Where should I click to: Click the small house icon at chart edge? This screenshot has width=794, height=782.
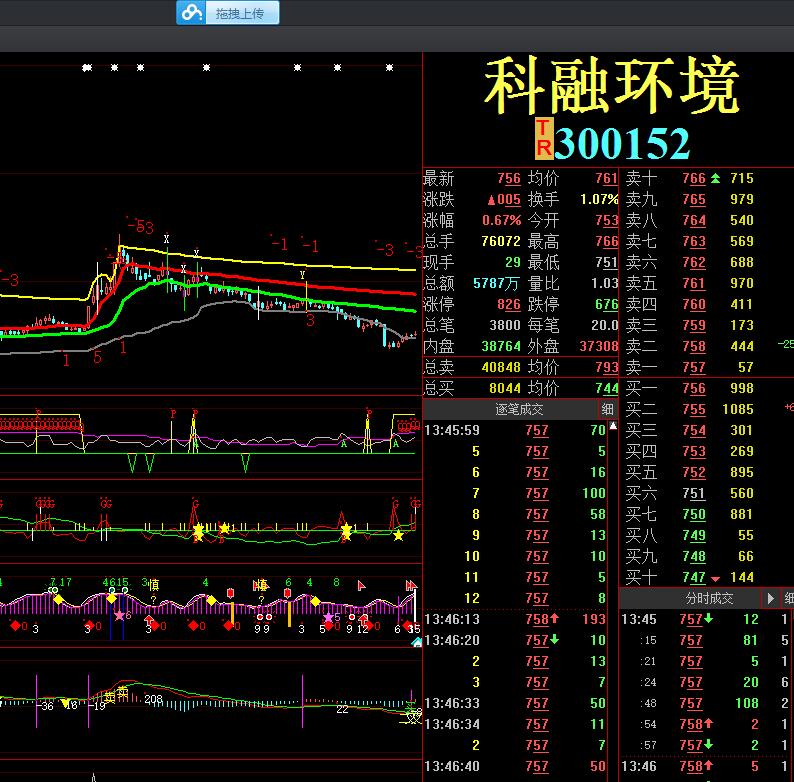pos(417,642)
